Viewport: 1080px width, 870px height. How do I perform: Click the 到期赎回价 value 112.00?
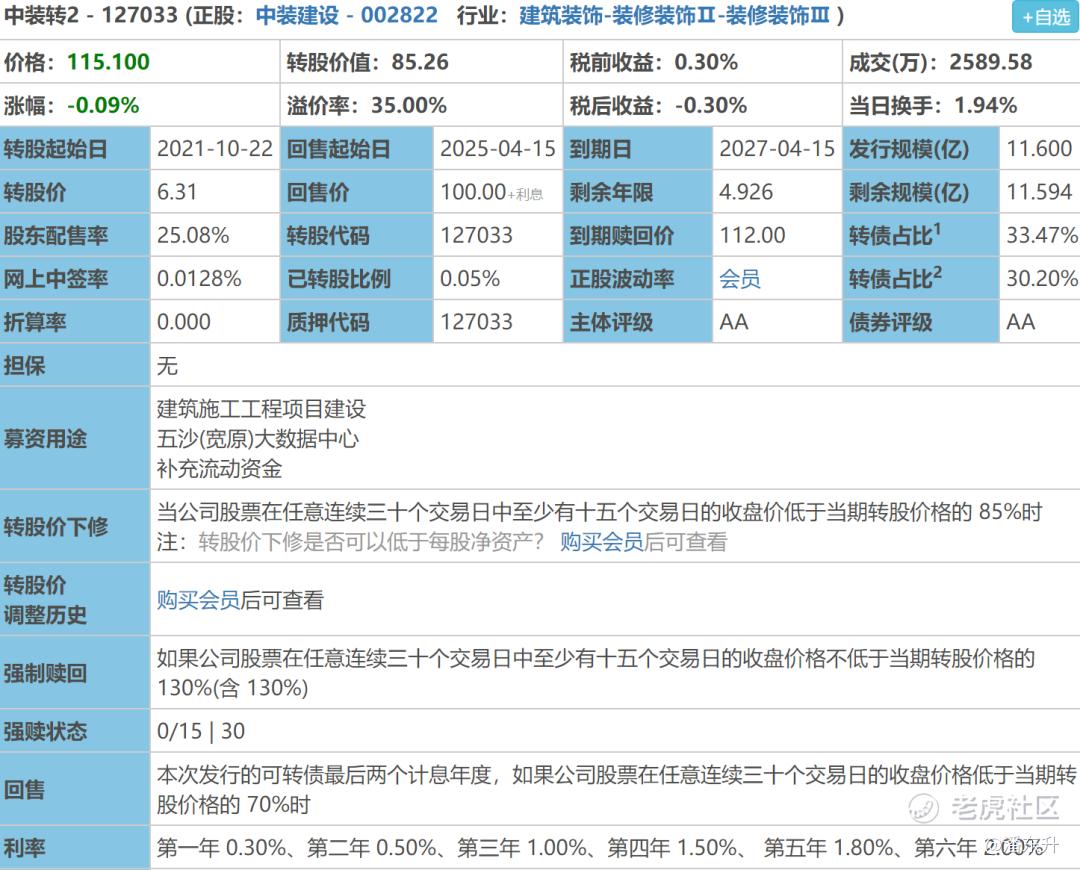pyautogui.click(x=752, y=236)
